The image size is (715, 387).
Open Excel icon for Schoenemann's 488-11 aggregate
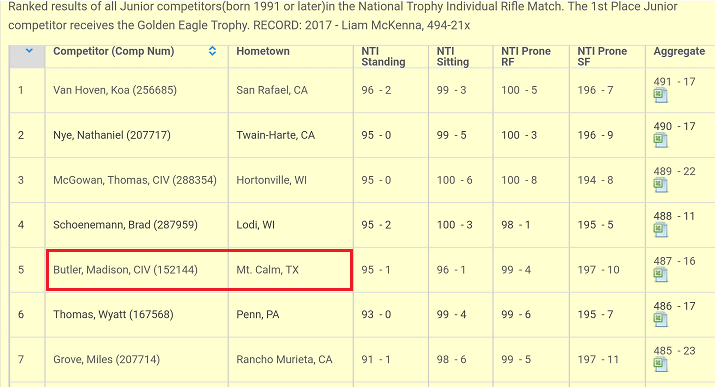pyautogui.click(x=660, y=230)
